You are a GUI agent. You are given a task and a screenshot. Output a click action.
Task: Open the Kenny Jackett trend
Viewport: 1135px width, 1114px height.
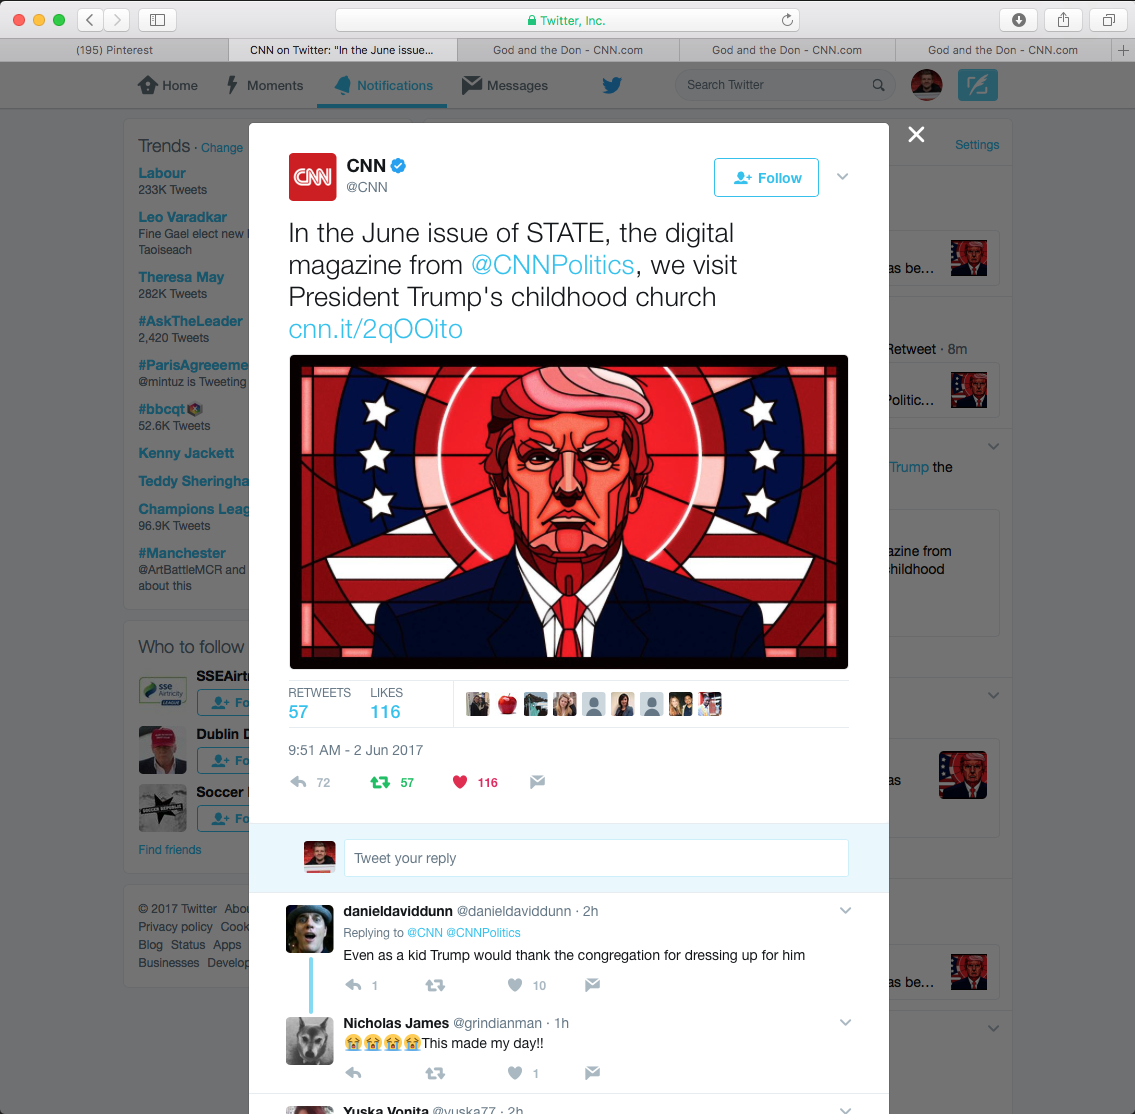tap(186, 453)
